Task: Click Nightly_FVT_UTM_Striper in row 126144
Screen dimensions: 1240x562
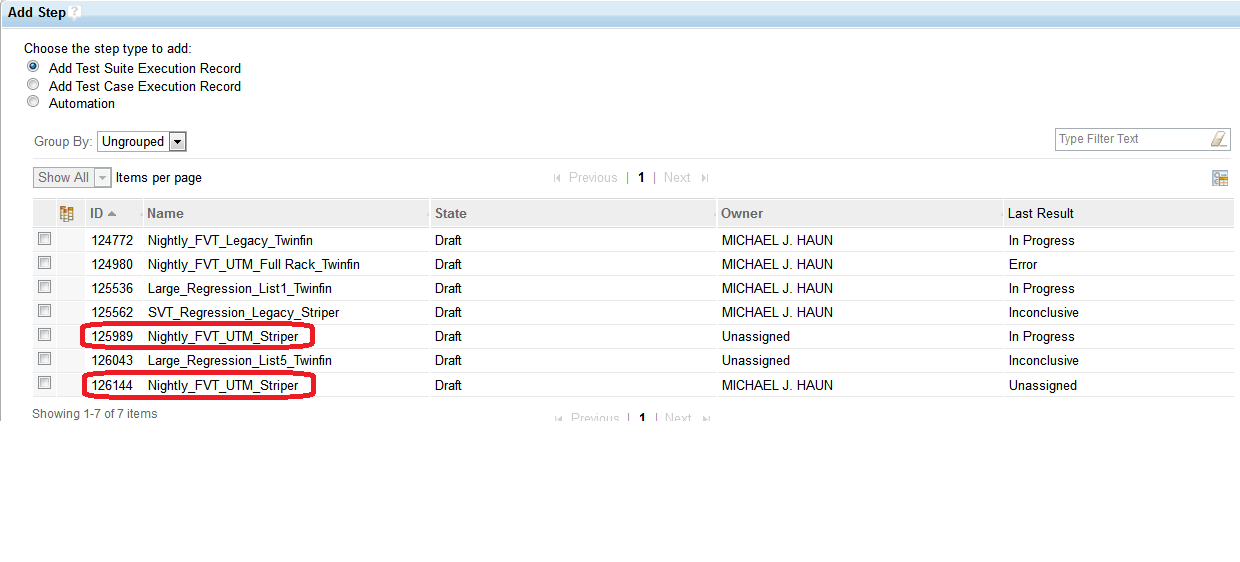Action: coord(223,385)
